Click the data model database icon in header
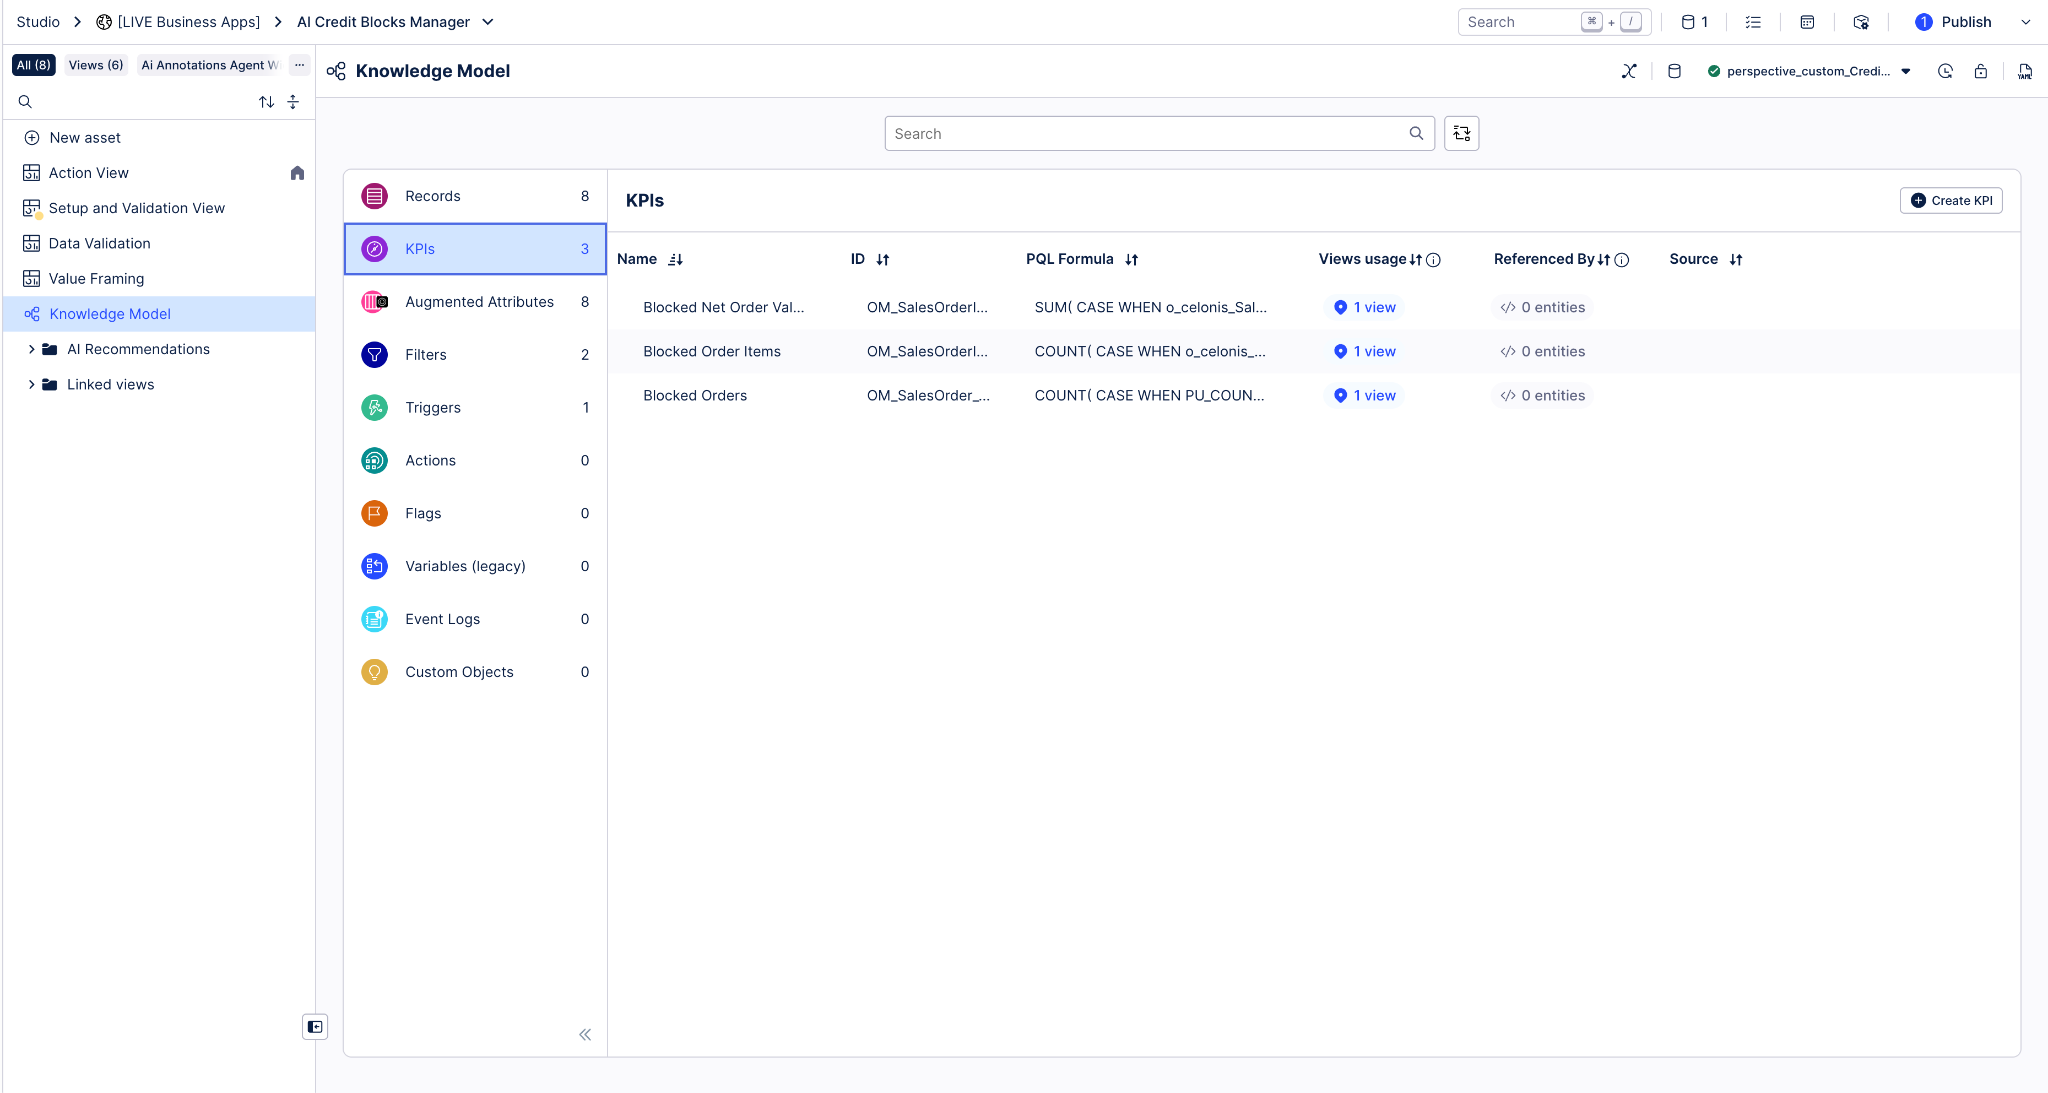The height and width of the screenshot is (1093, 2048). tap(1674, 71)
